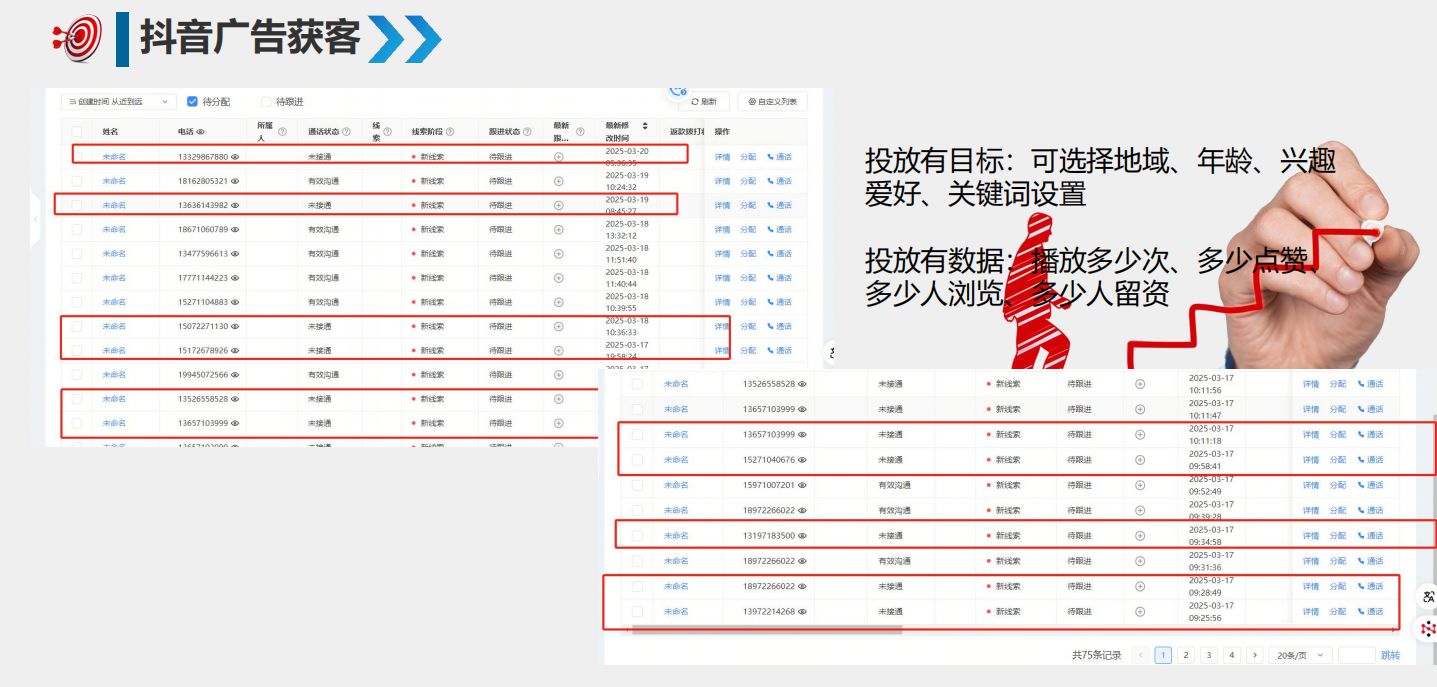
Task: Go to next page arrow in pagination
Action: [x=1255, y=655]
